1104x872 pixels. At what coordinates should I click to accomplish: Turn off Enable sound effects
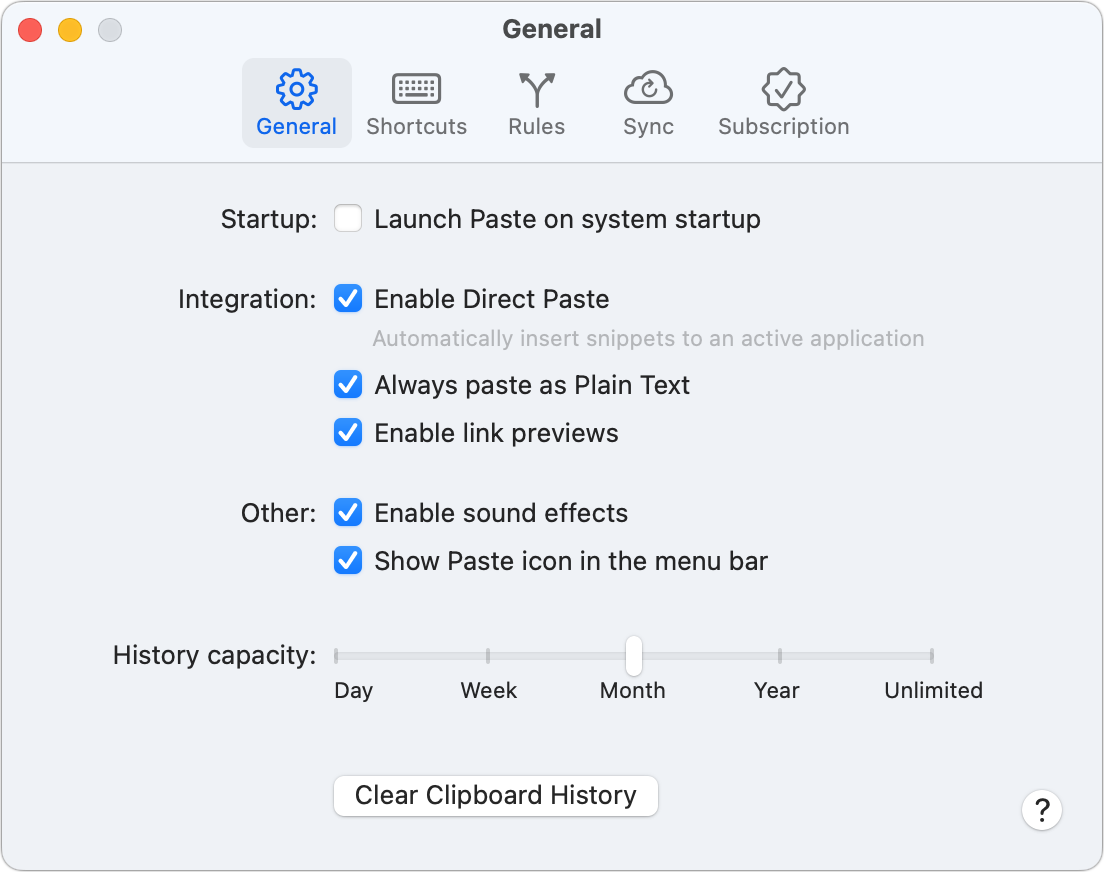(348, 513)
